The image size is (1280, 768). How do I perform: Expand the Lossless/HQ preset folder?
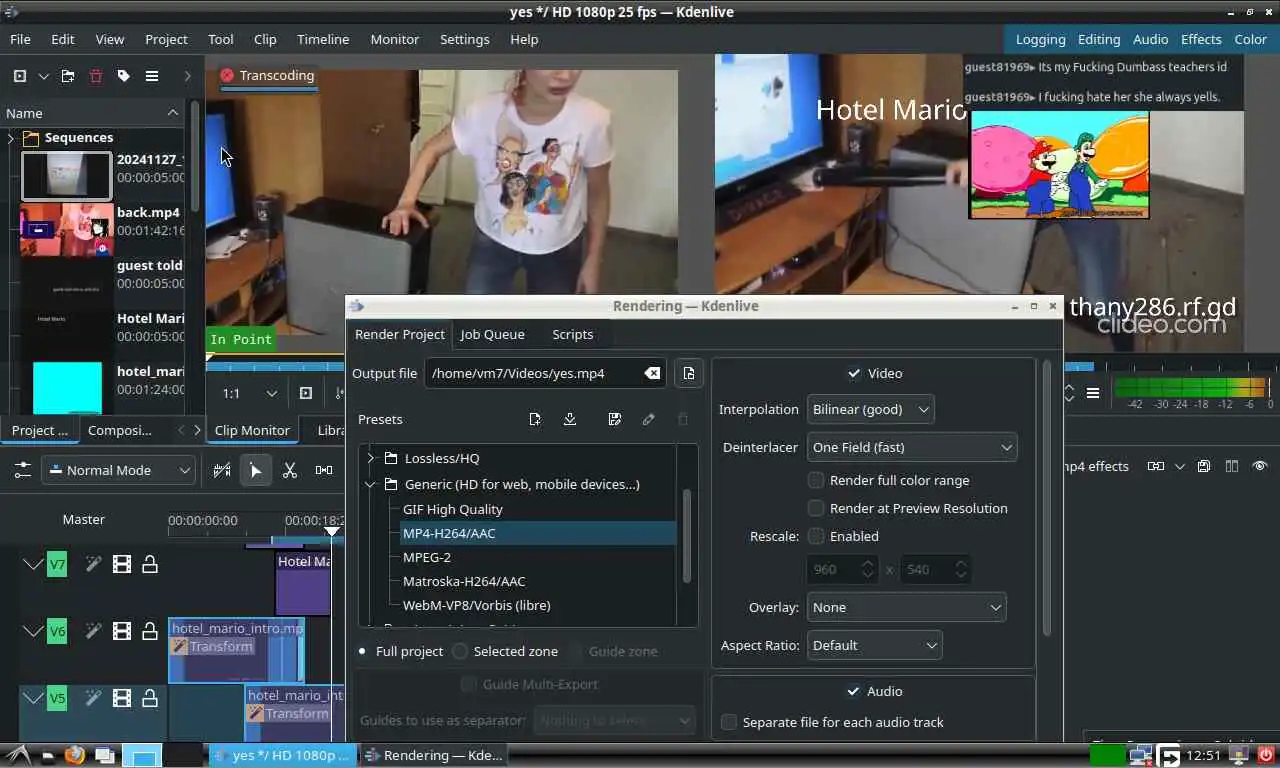click(x=371, y=458)
